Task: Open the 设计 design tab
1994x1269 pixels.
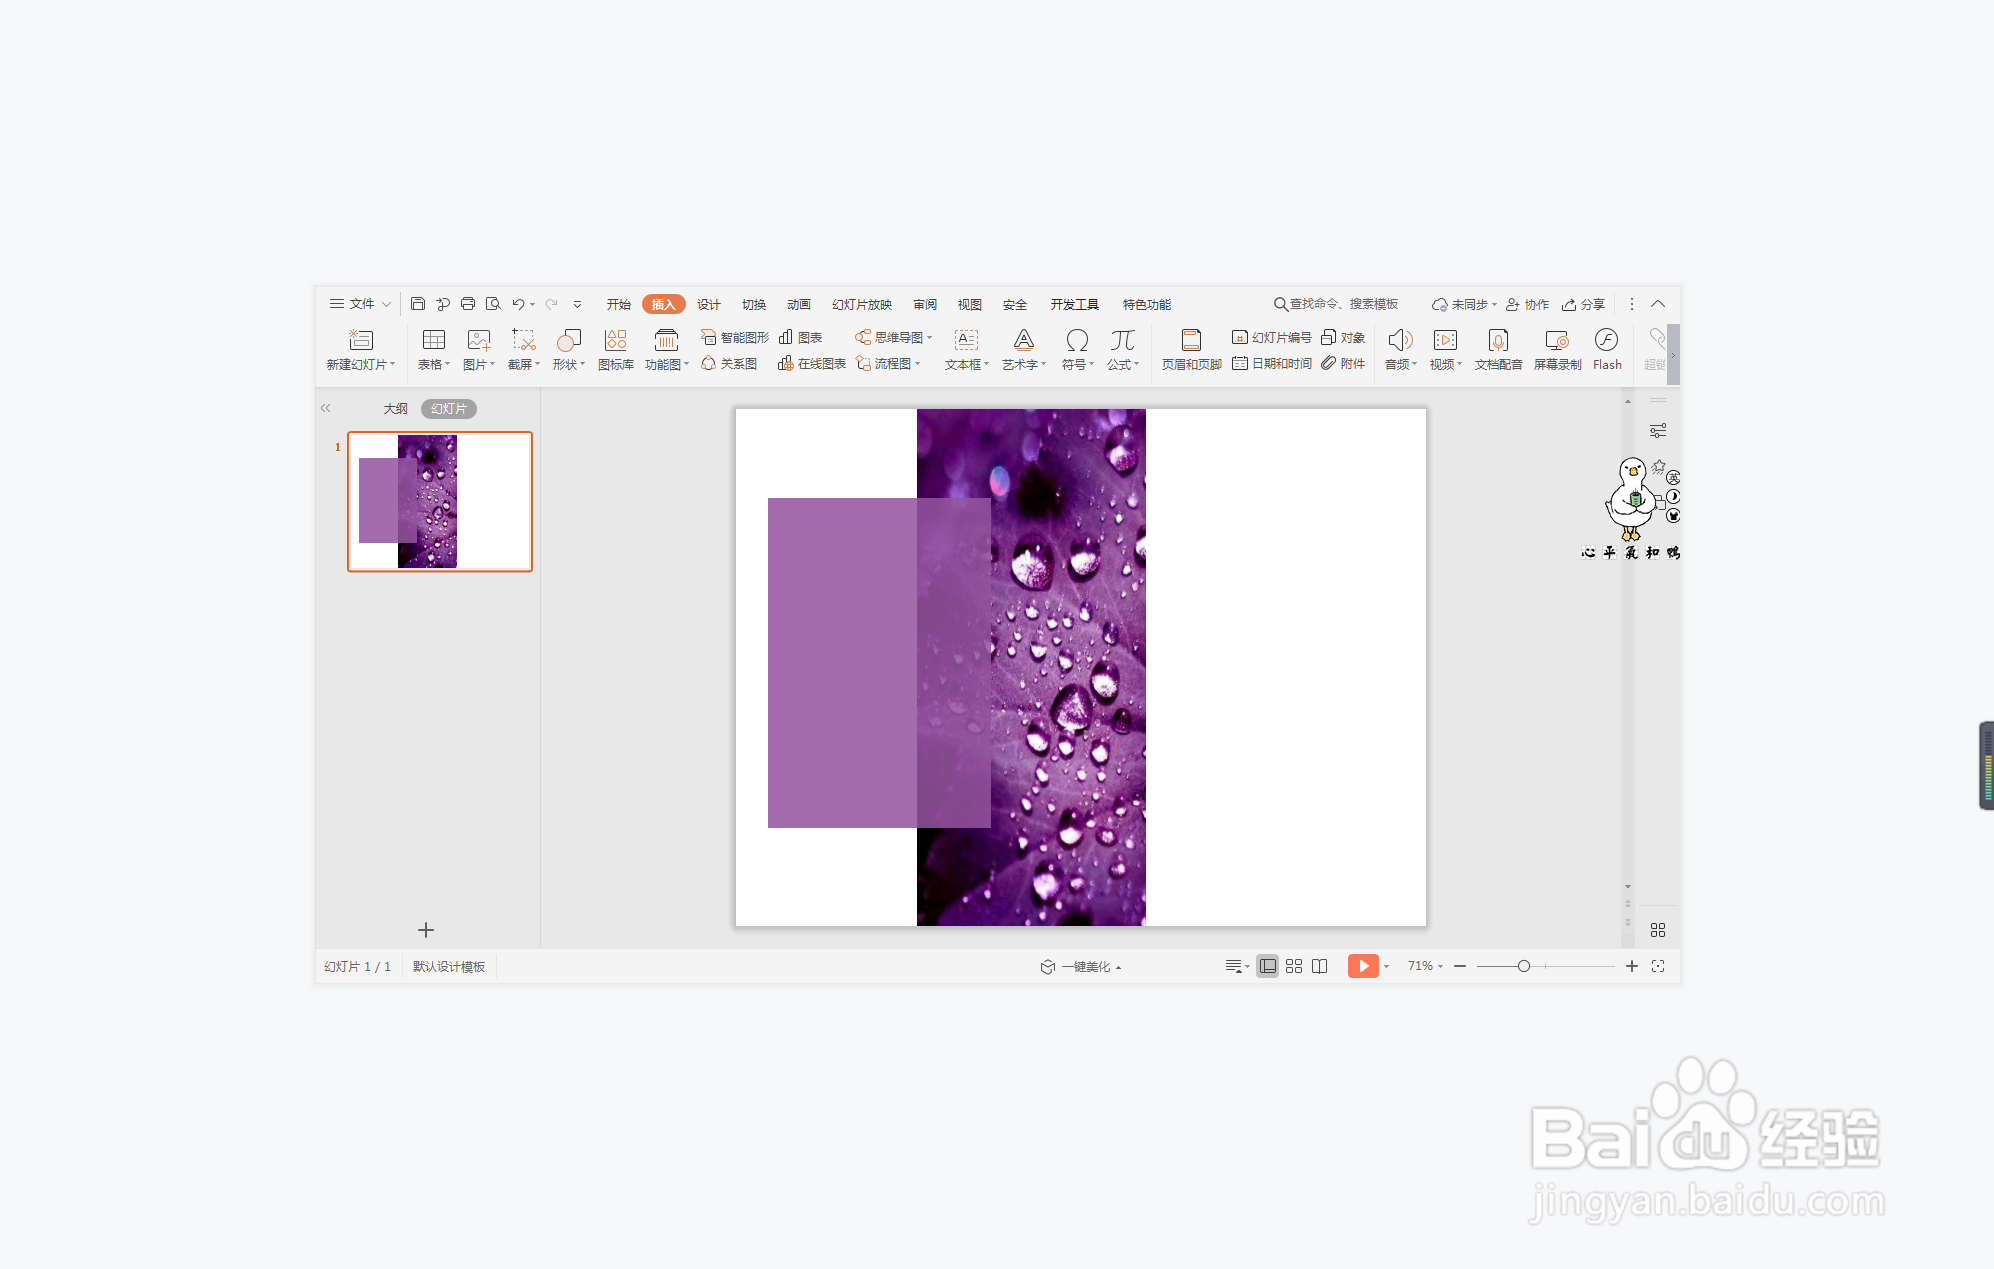Action: pyautogui.click(x=708, y=304)
